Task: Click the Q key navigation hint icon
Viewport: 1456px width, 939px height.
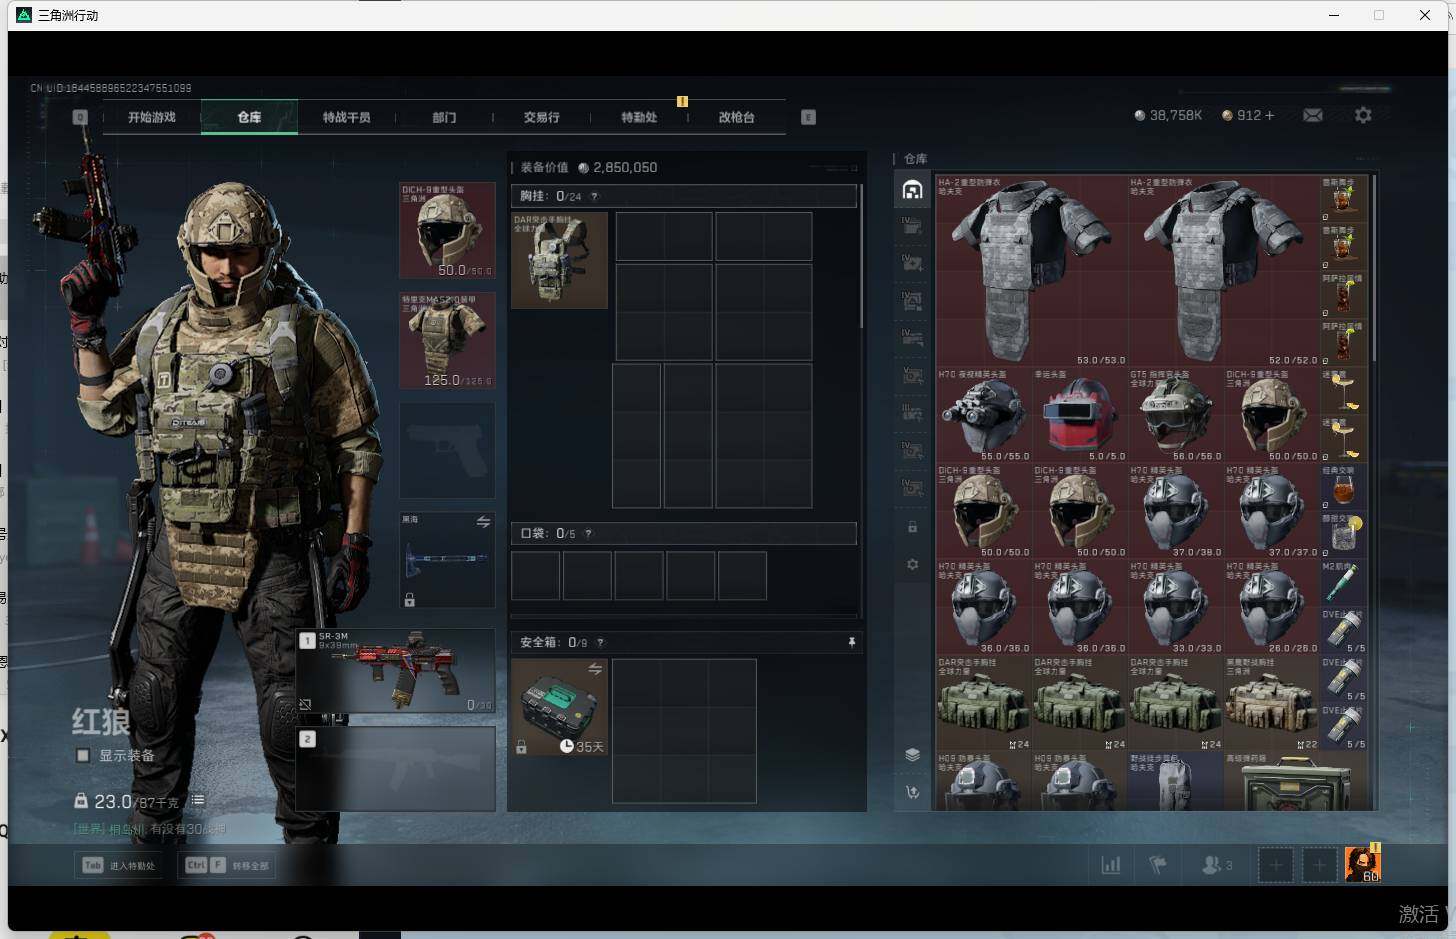Action: pos(80,117)
